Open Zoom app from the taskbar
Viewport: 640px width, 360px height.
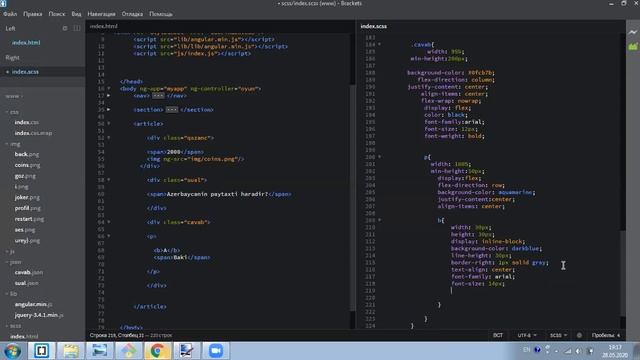point(216,351)
